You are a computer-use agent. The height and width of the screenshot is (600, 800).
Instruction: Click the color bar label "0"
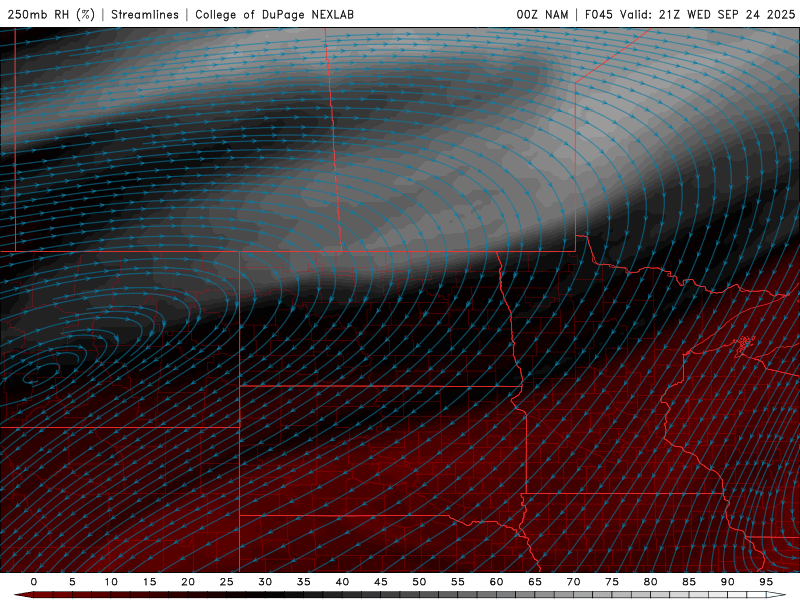pyautogui.click(x=34, y=582)
